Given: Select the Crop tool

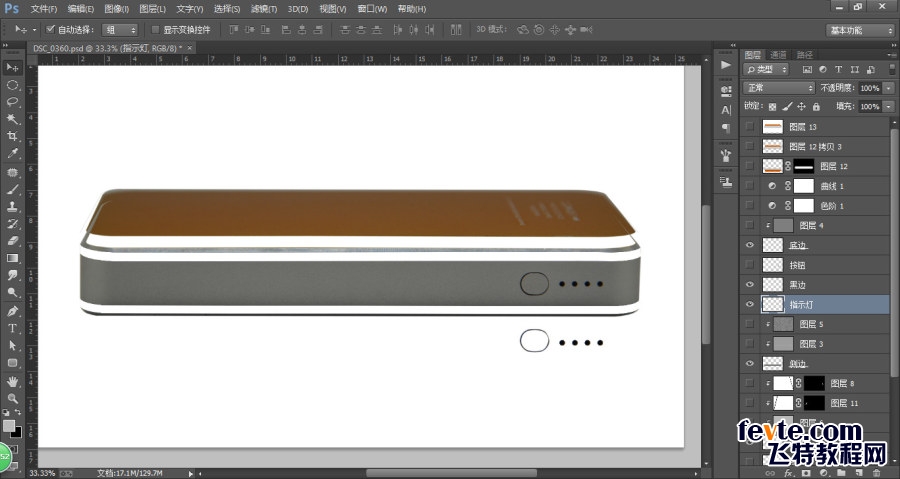Looking at the screenshot, I should pyautogui.click(x=12, y=136).
